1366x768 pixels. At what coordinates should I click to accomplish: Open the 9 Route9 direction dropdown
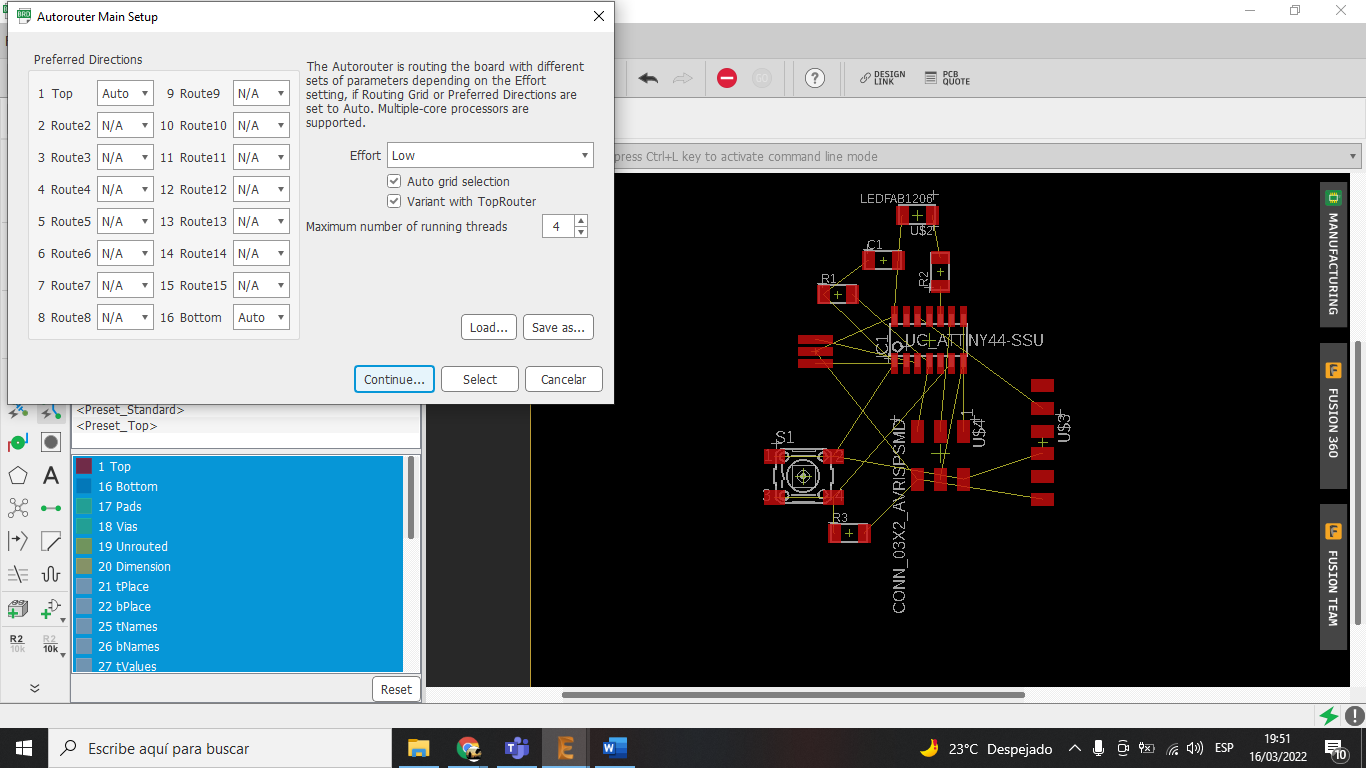pyautogui.click(x=262, y=93)
